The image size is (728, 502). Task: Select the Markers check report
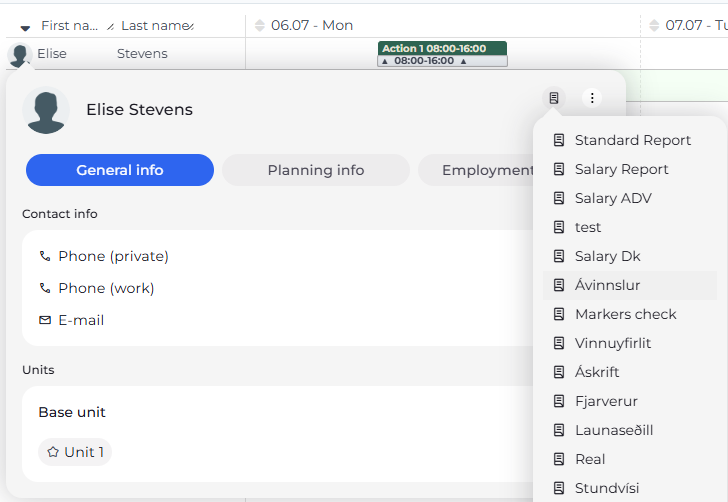[630, 314]
